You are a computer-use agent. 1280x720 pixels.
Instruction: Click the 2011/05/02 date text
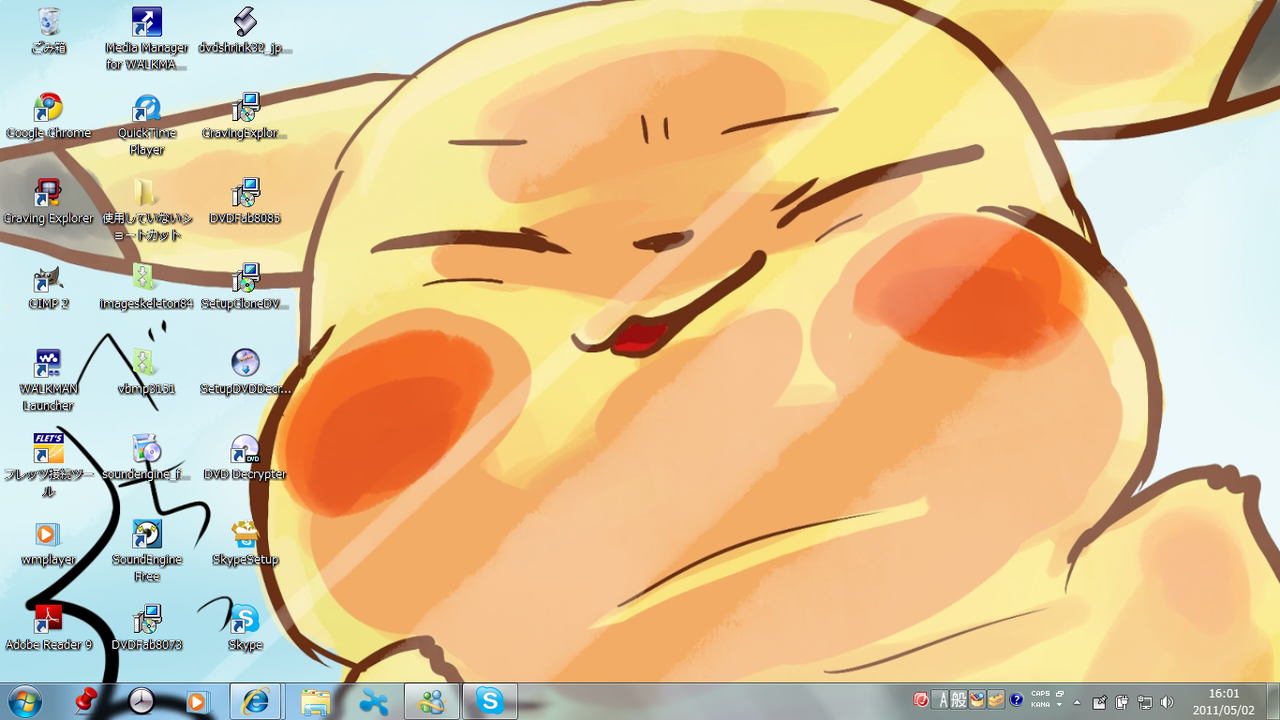click(x=1224, y=710)
